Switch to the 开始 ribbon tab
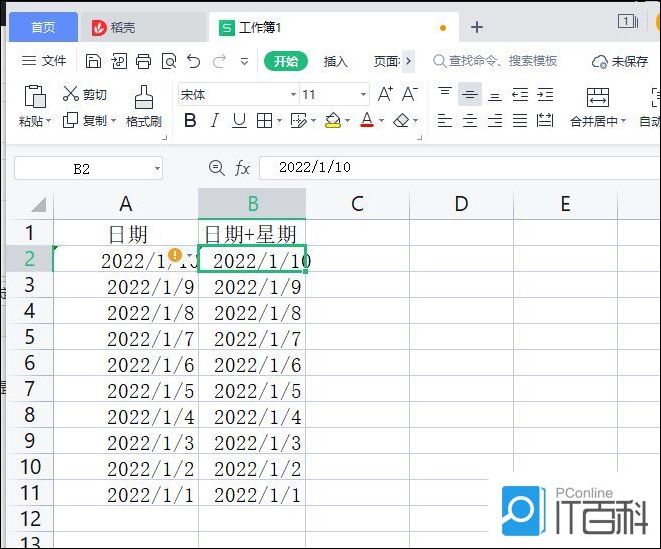 point(286,62)
